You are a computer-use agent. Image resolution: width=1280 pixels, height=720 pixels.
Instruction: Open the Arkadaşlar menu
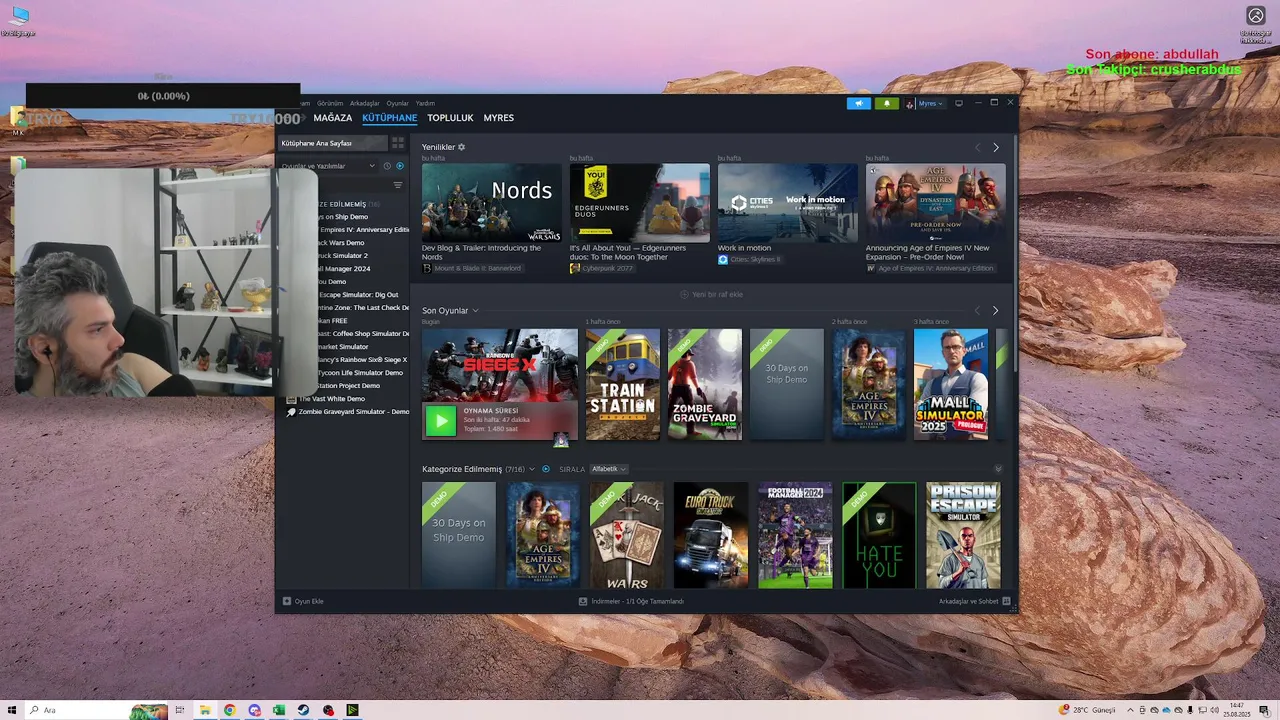coord(365,103)
